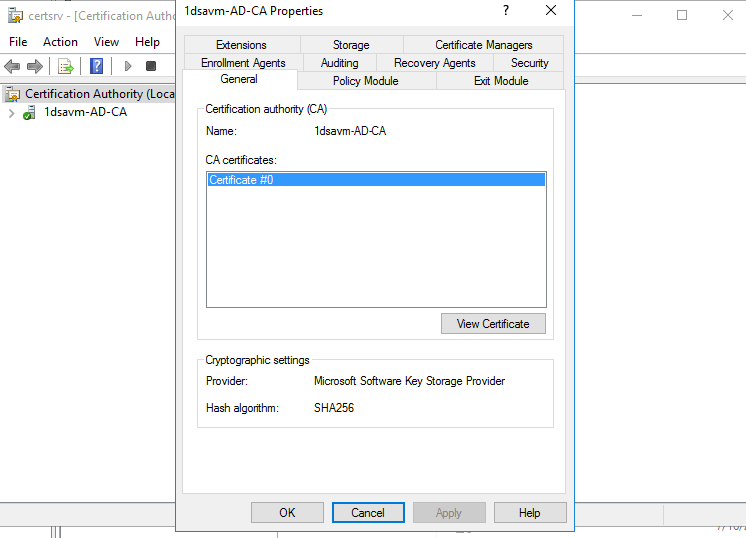Screen dimensions: 746x538
Task: Switch to the Auditing tab
Action: pos(339,63)
